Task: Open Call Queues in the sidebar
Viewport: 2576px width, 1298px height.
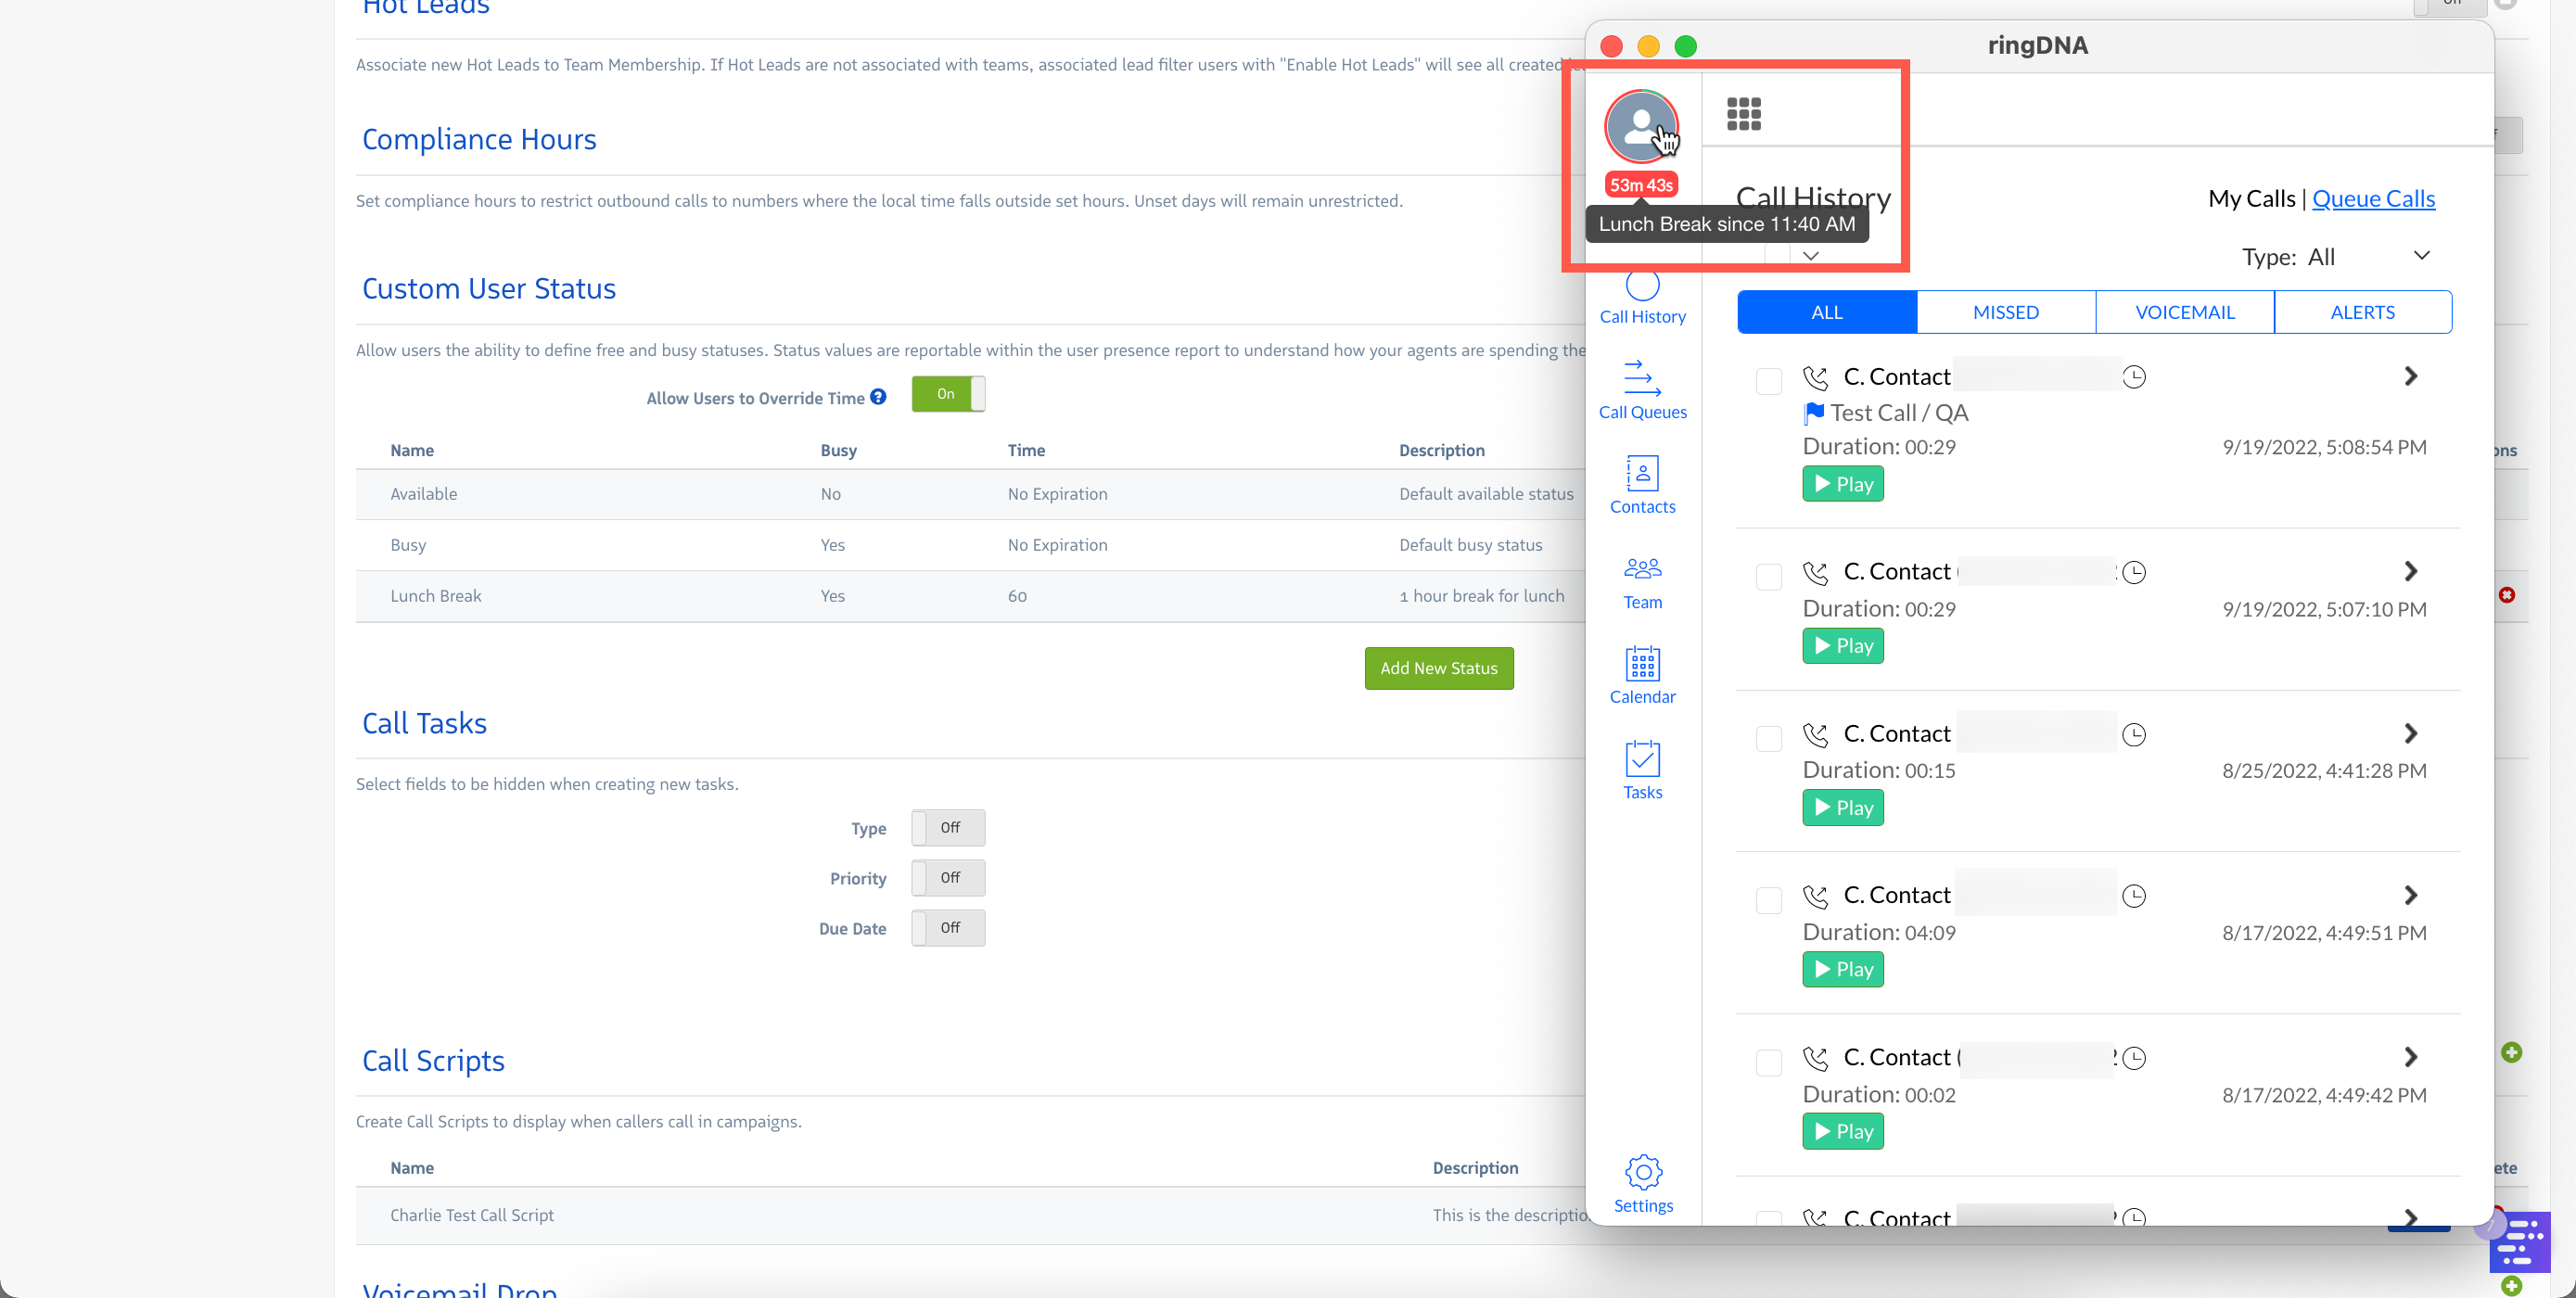Action: [1642, 389]
